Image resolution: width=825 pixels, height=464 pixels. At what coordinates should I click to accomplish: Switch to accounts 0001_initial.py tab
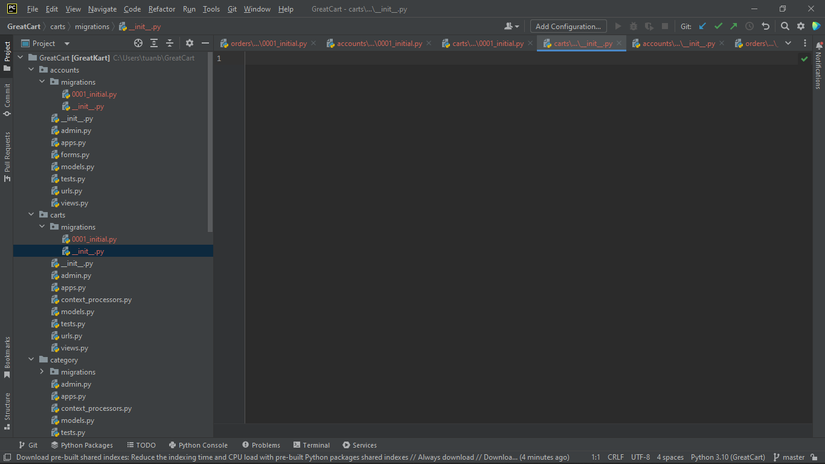coord(378,44)
